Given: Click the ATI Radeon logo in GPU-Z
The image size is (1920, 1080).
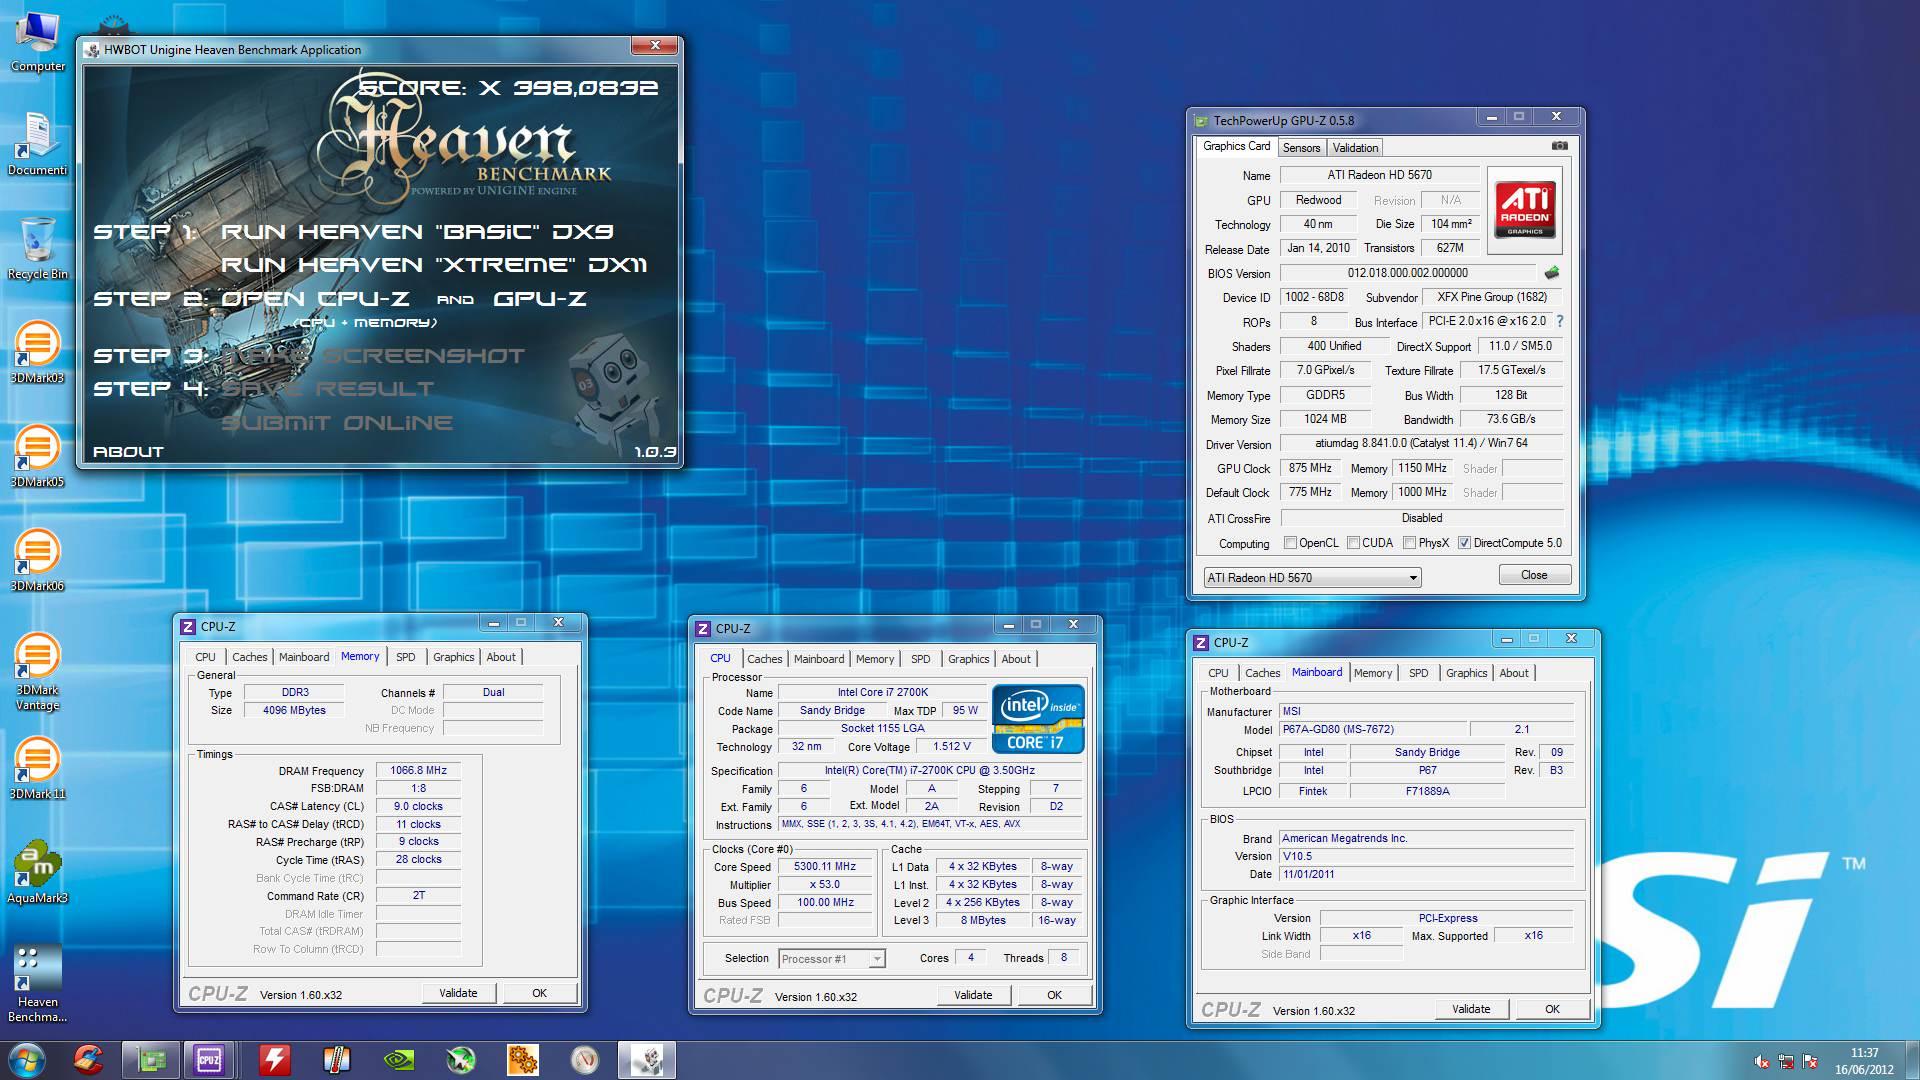Looking at the screenshot, I should (1525, 210).
